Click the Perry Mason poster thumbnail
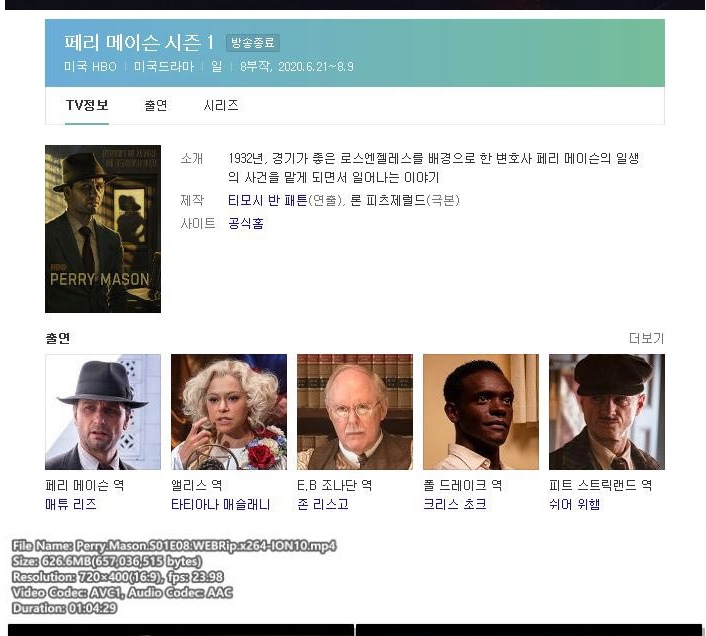The image size is (706, 636). (x=103, y=229)
